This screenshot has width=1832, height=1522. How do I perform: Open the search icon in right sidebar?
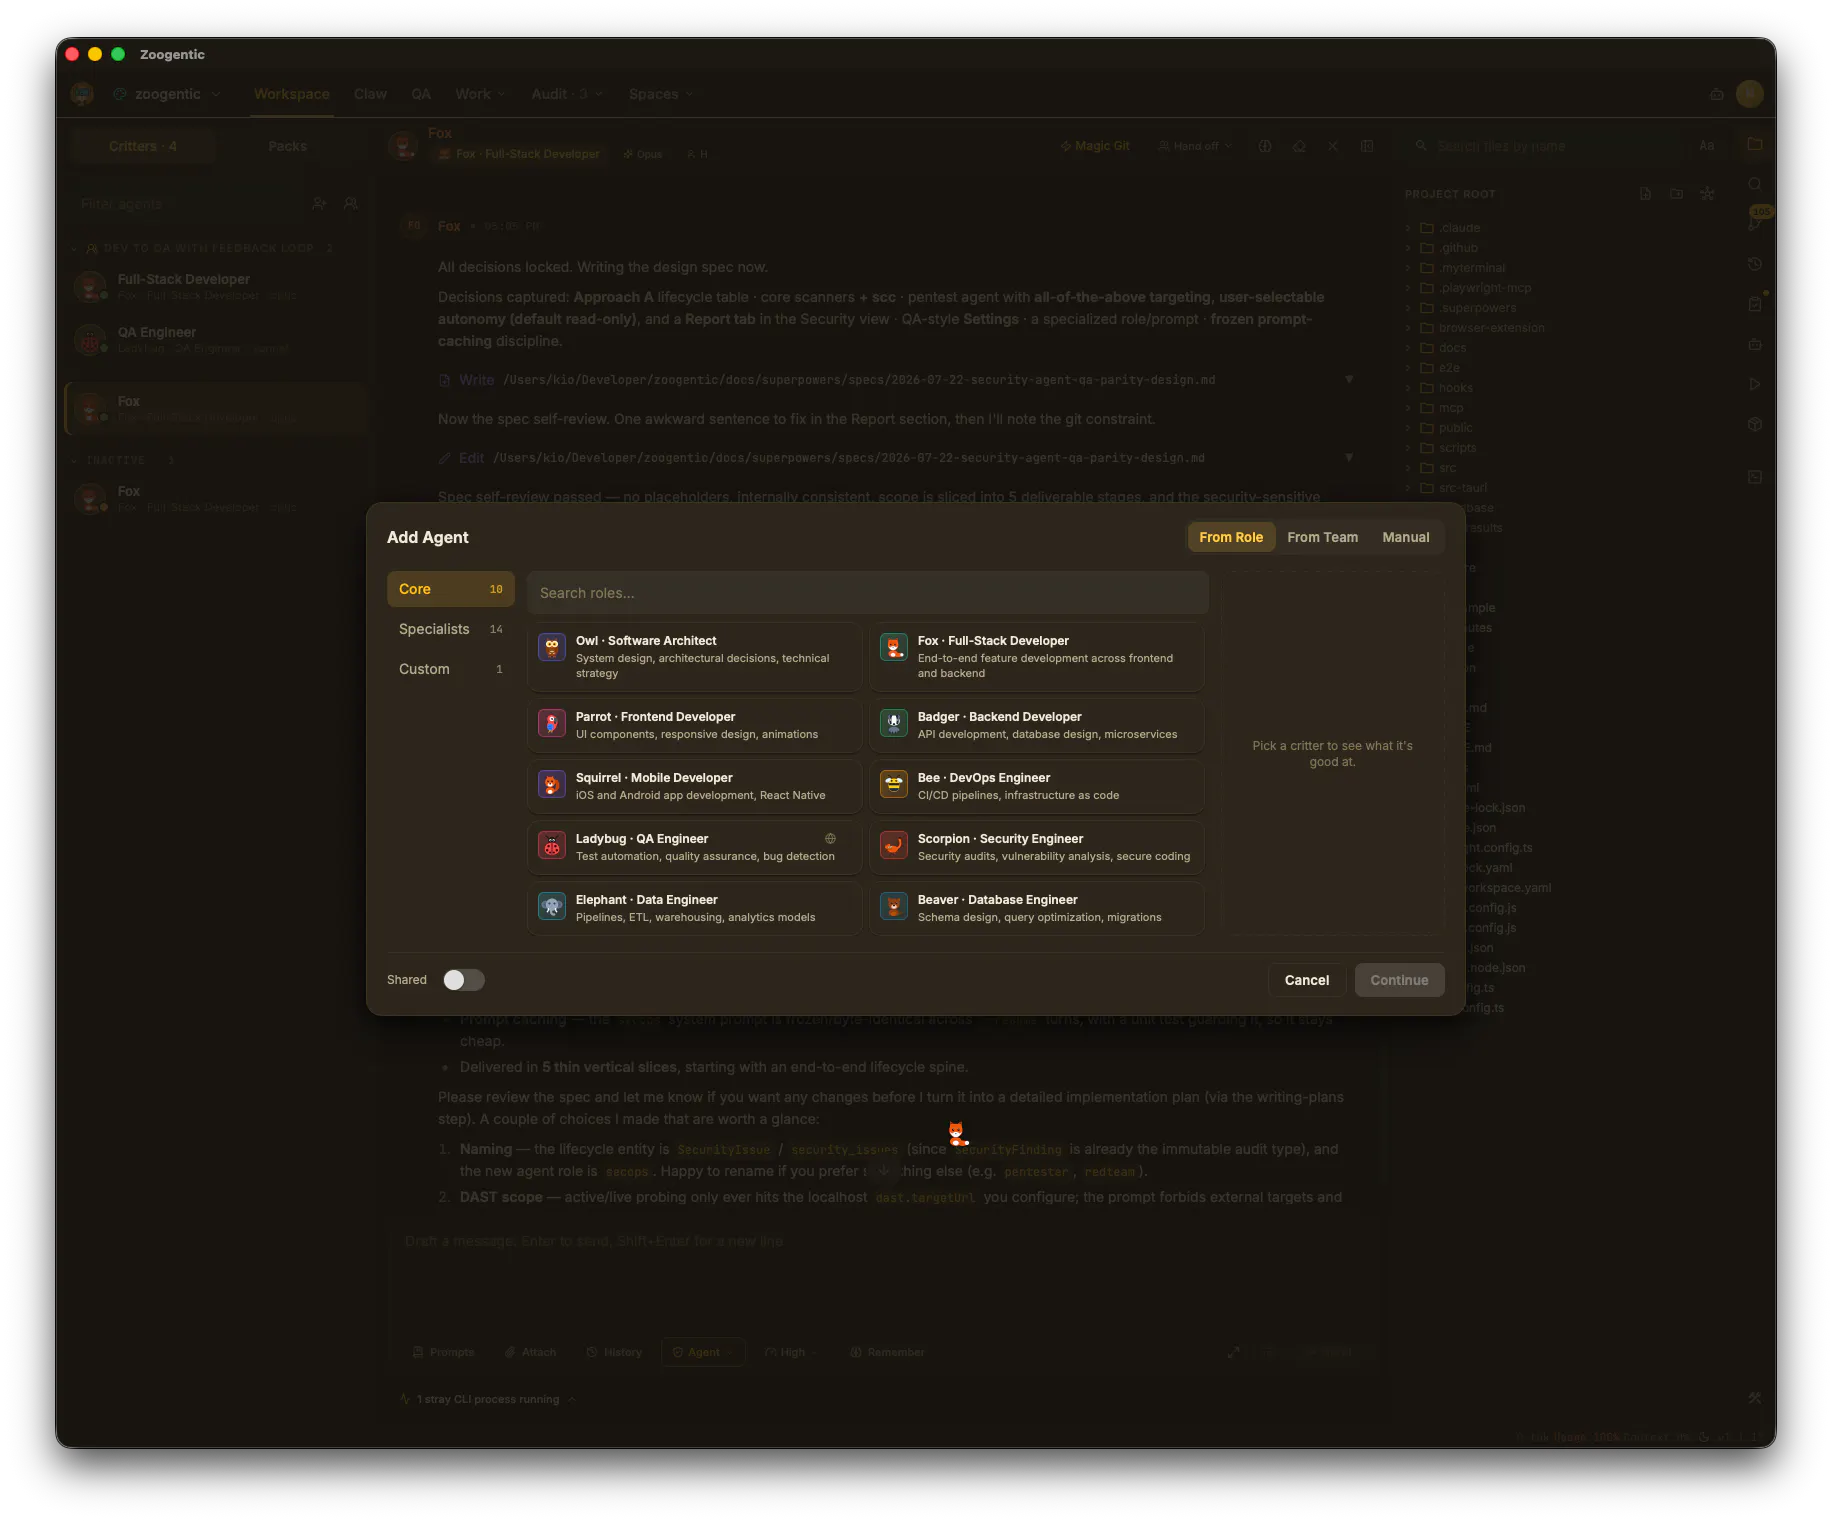[x=1755, y=184]
